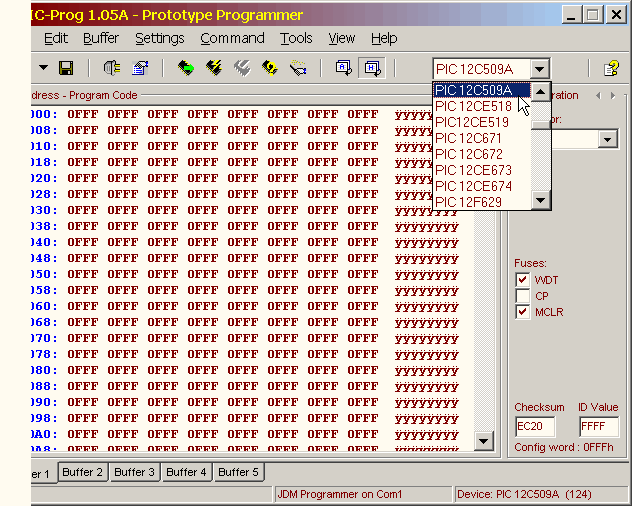Screen dimensions: 632x506
Task: Select PIC 12CE518 from the device list
Action: [473, 106]
